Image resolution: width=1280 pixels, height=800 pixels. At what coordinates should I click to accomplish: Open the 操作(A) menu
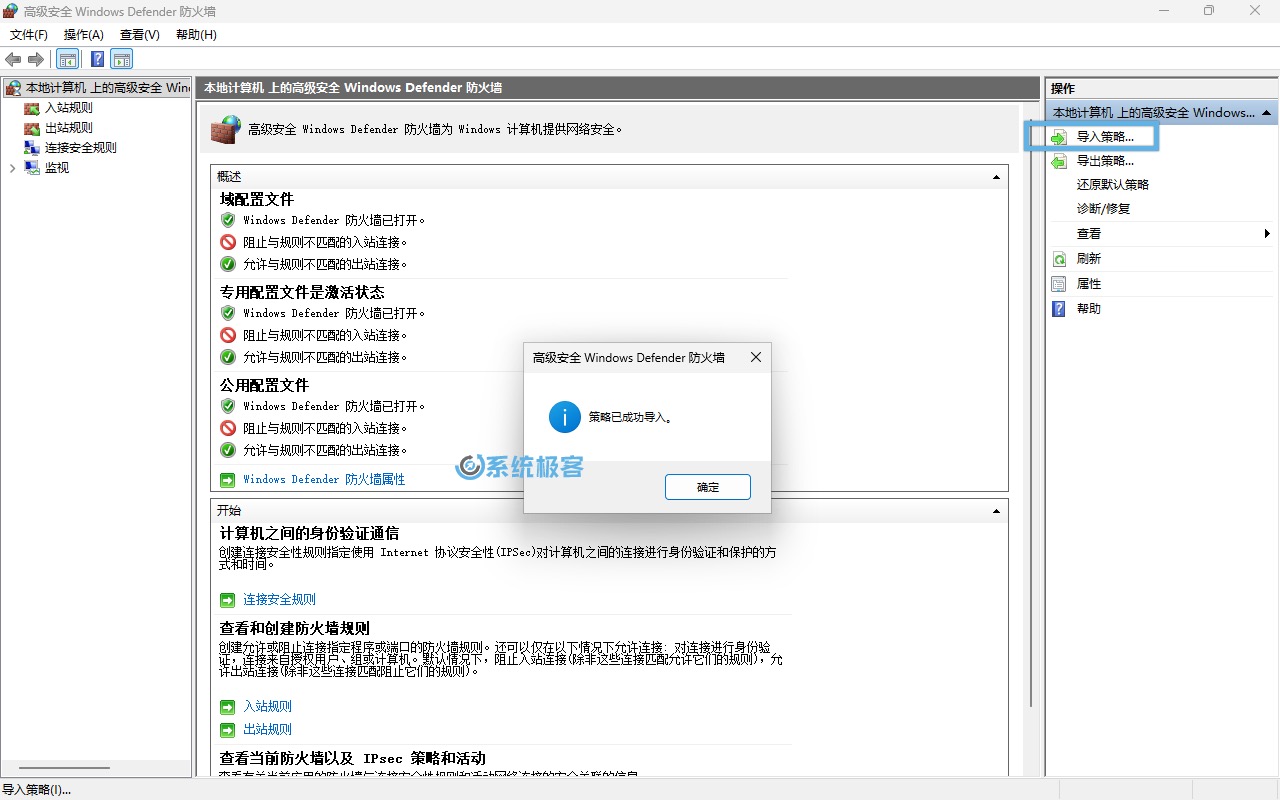tap(83, 34)
